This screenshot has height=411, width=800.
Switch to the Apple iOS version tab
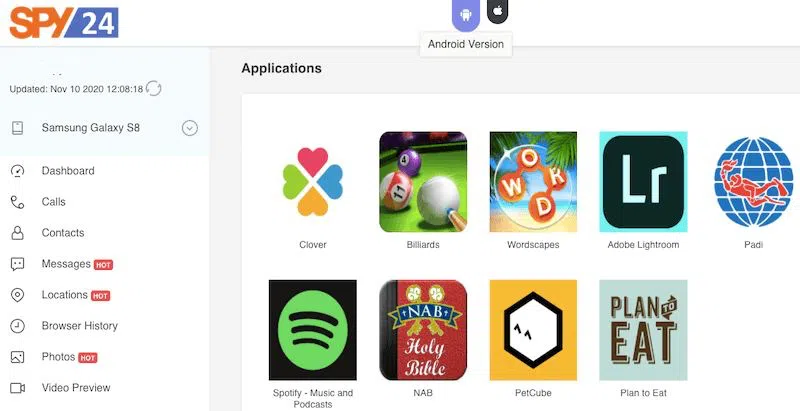(x=497, y=10)
